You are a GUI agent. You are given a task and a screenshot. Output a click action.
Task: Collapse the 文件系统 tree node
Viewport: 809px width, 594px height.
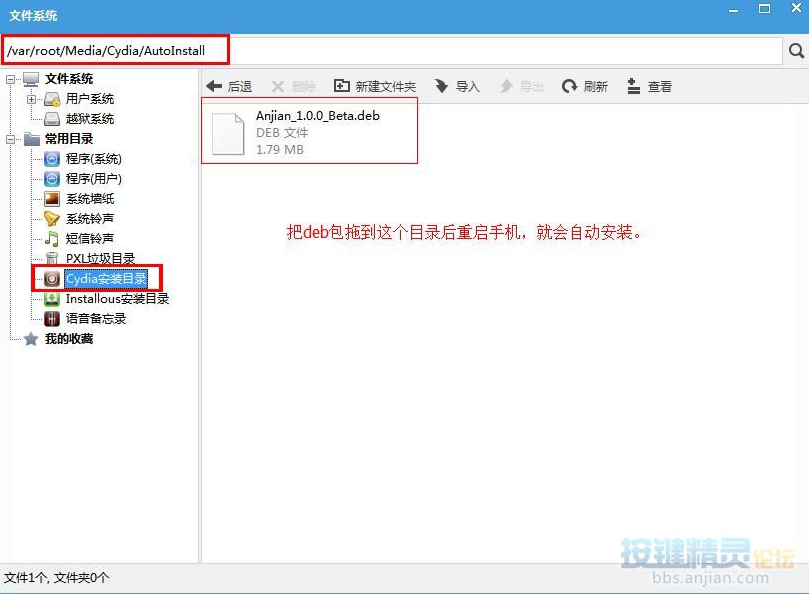[11, 79]
